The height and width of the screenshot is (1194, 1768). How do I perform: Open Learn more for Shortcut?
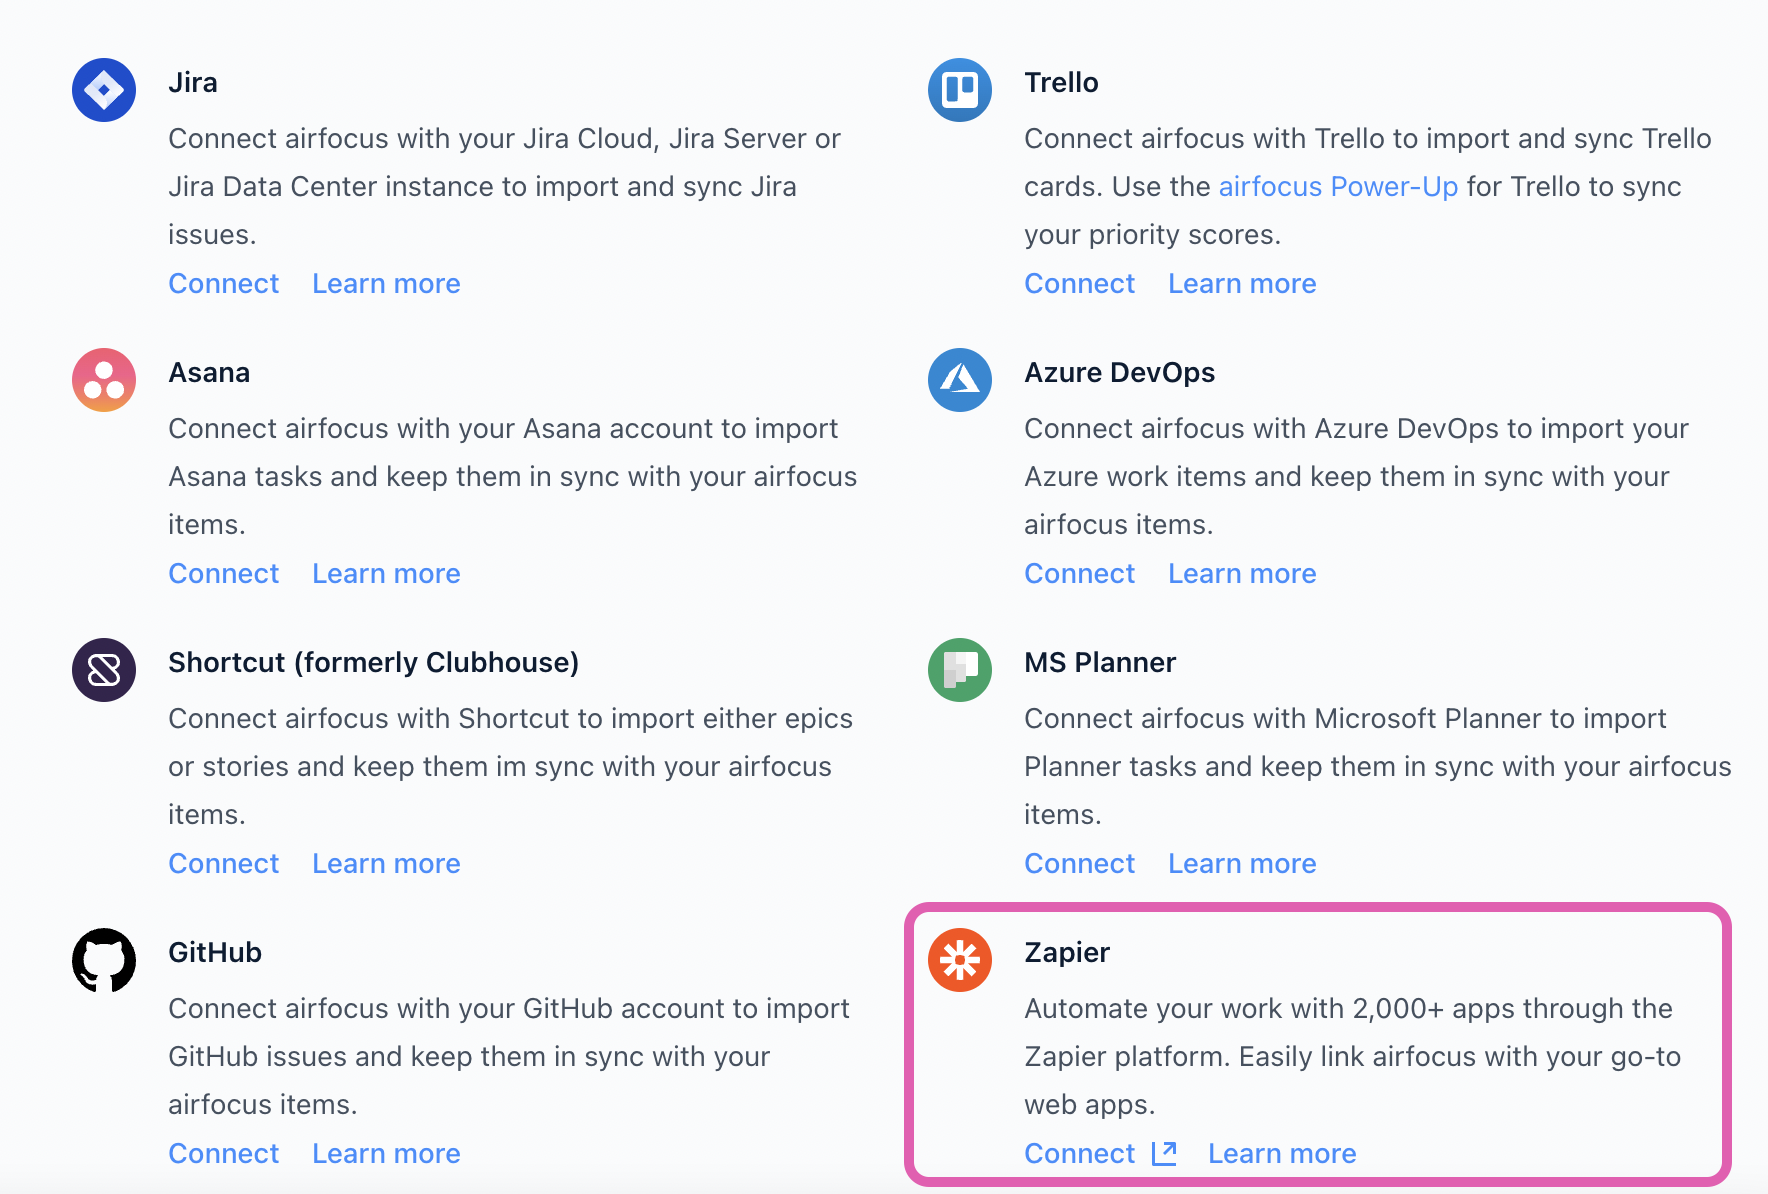[386, 864]
